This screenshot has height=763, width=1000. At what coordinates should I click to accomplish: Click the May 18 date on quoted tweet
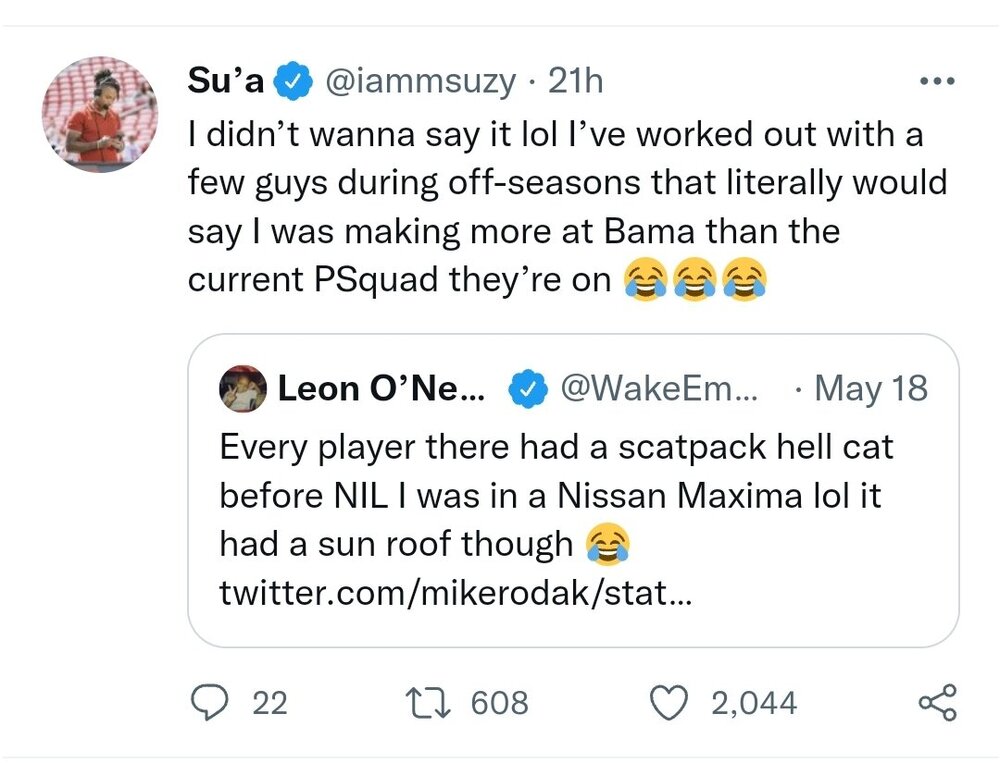point(871,388)
